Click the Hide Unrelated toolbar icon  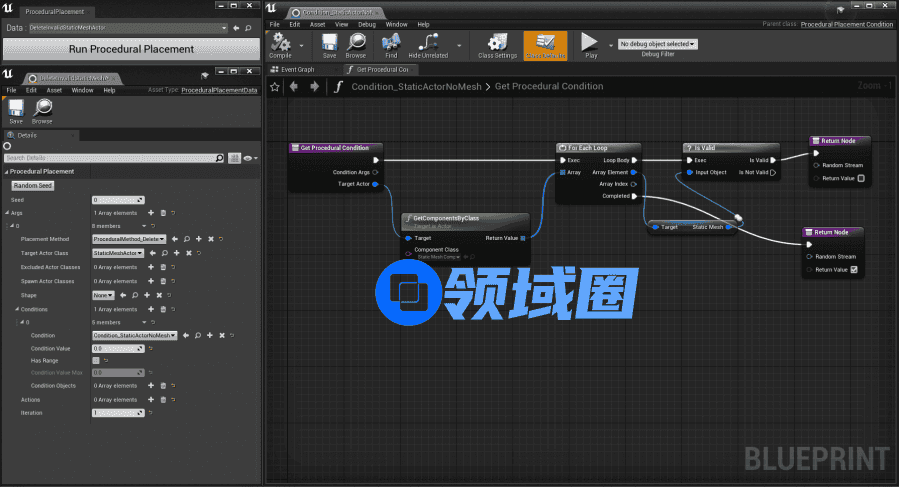pyautogui.click(x=429, y=44)
